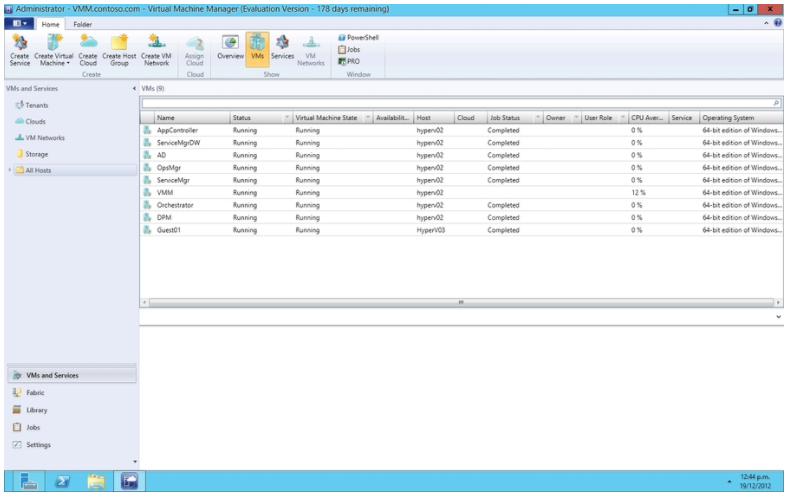Open the Library workspace
Viewport: 786px width, 497px height.
[72, 410]
